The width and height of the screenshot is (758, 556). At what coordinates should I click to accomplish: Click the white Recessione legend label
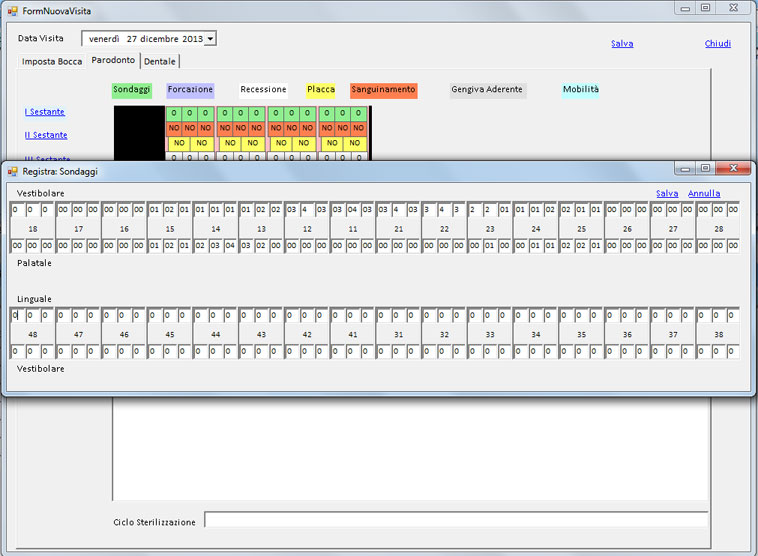tap(263, 89)
